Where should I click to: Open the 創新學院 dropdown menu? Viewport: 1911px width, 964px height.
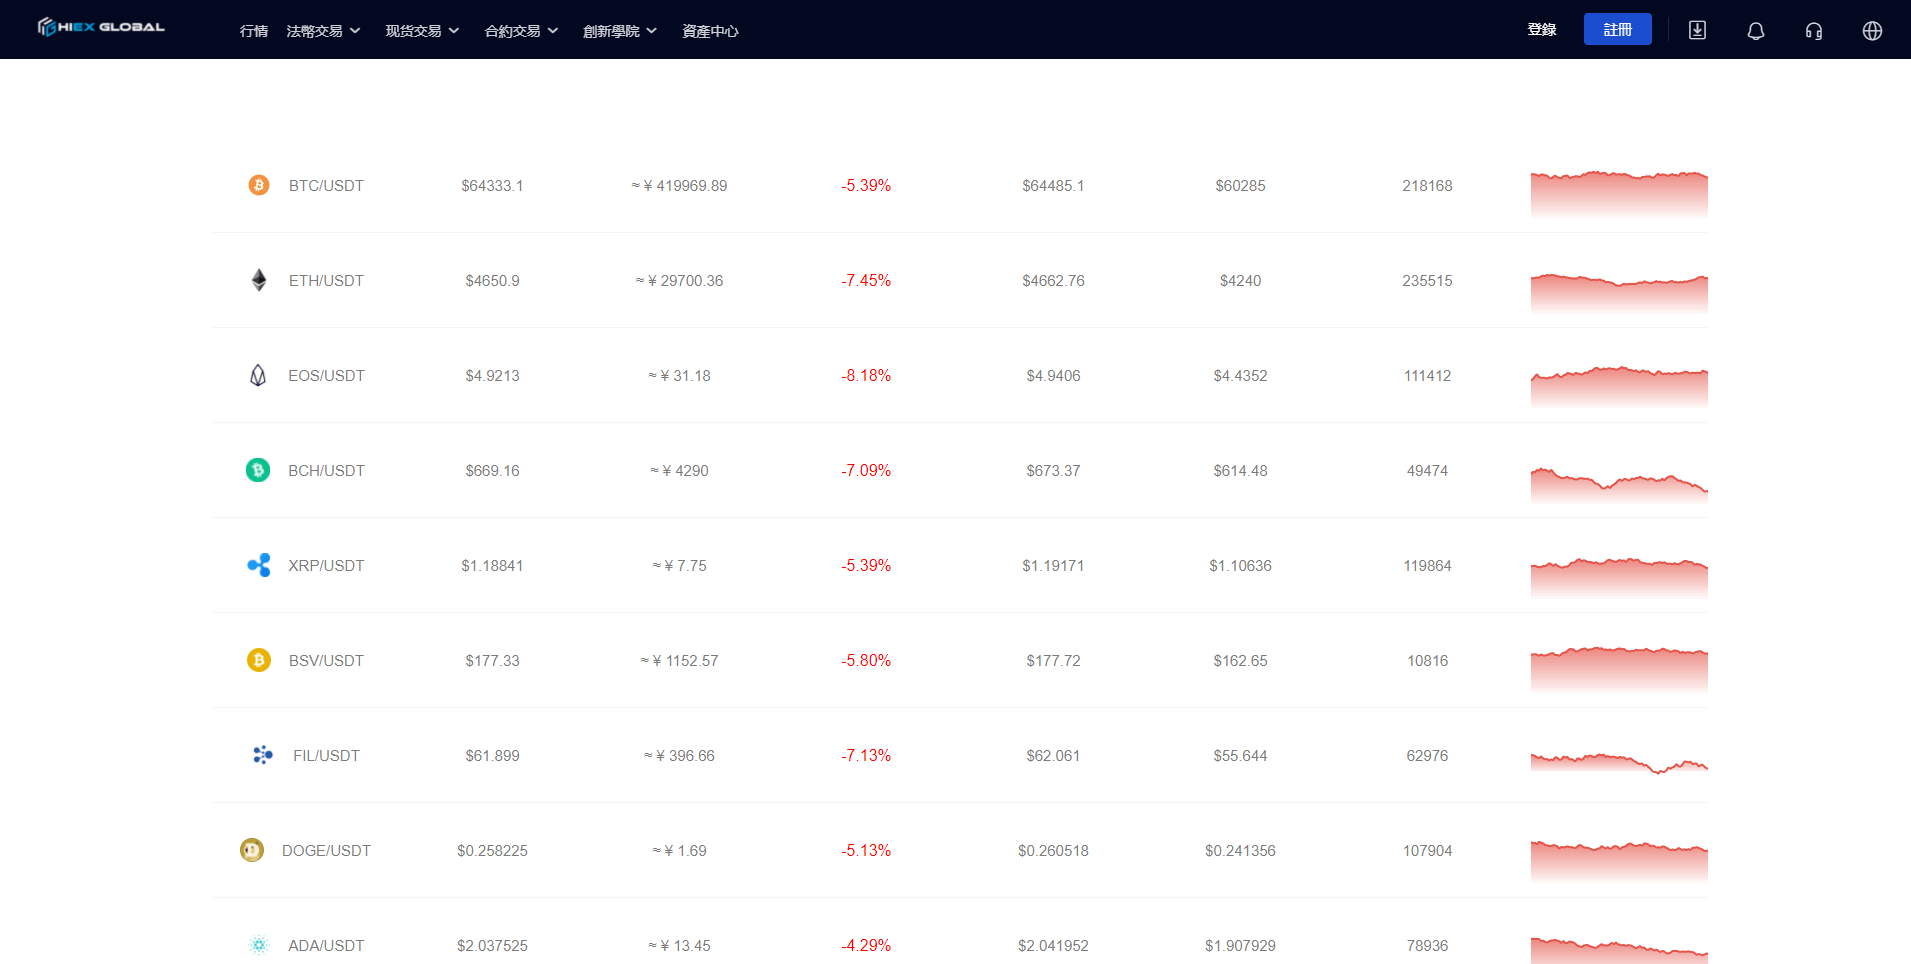620,31
